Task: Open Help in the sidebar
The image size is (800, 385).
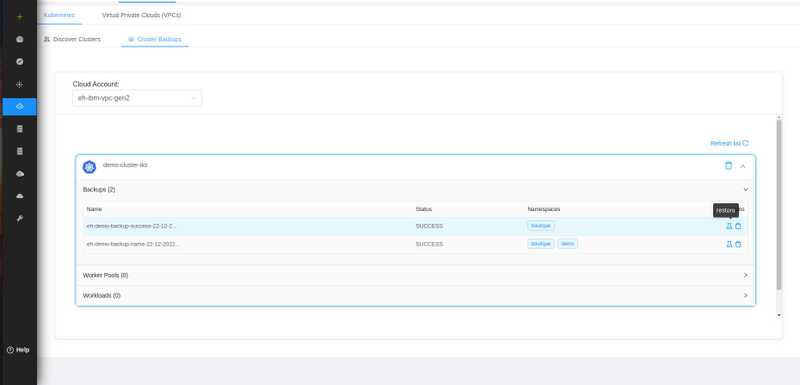Action: pos(18,350)
